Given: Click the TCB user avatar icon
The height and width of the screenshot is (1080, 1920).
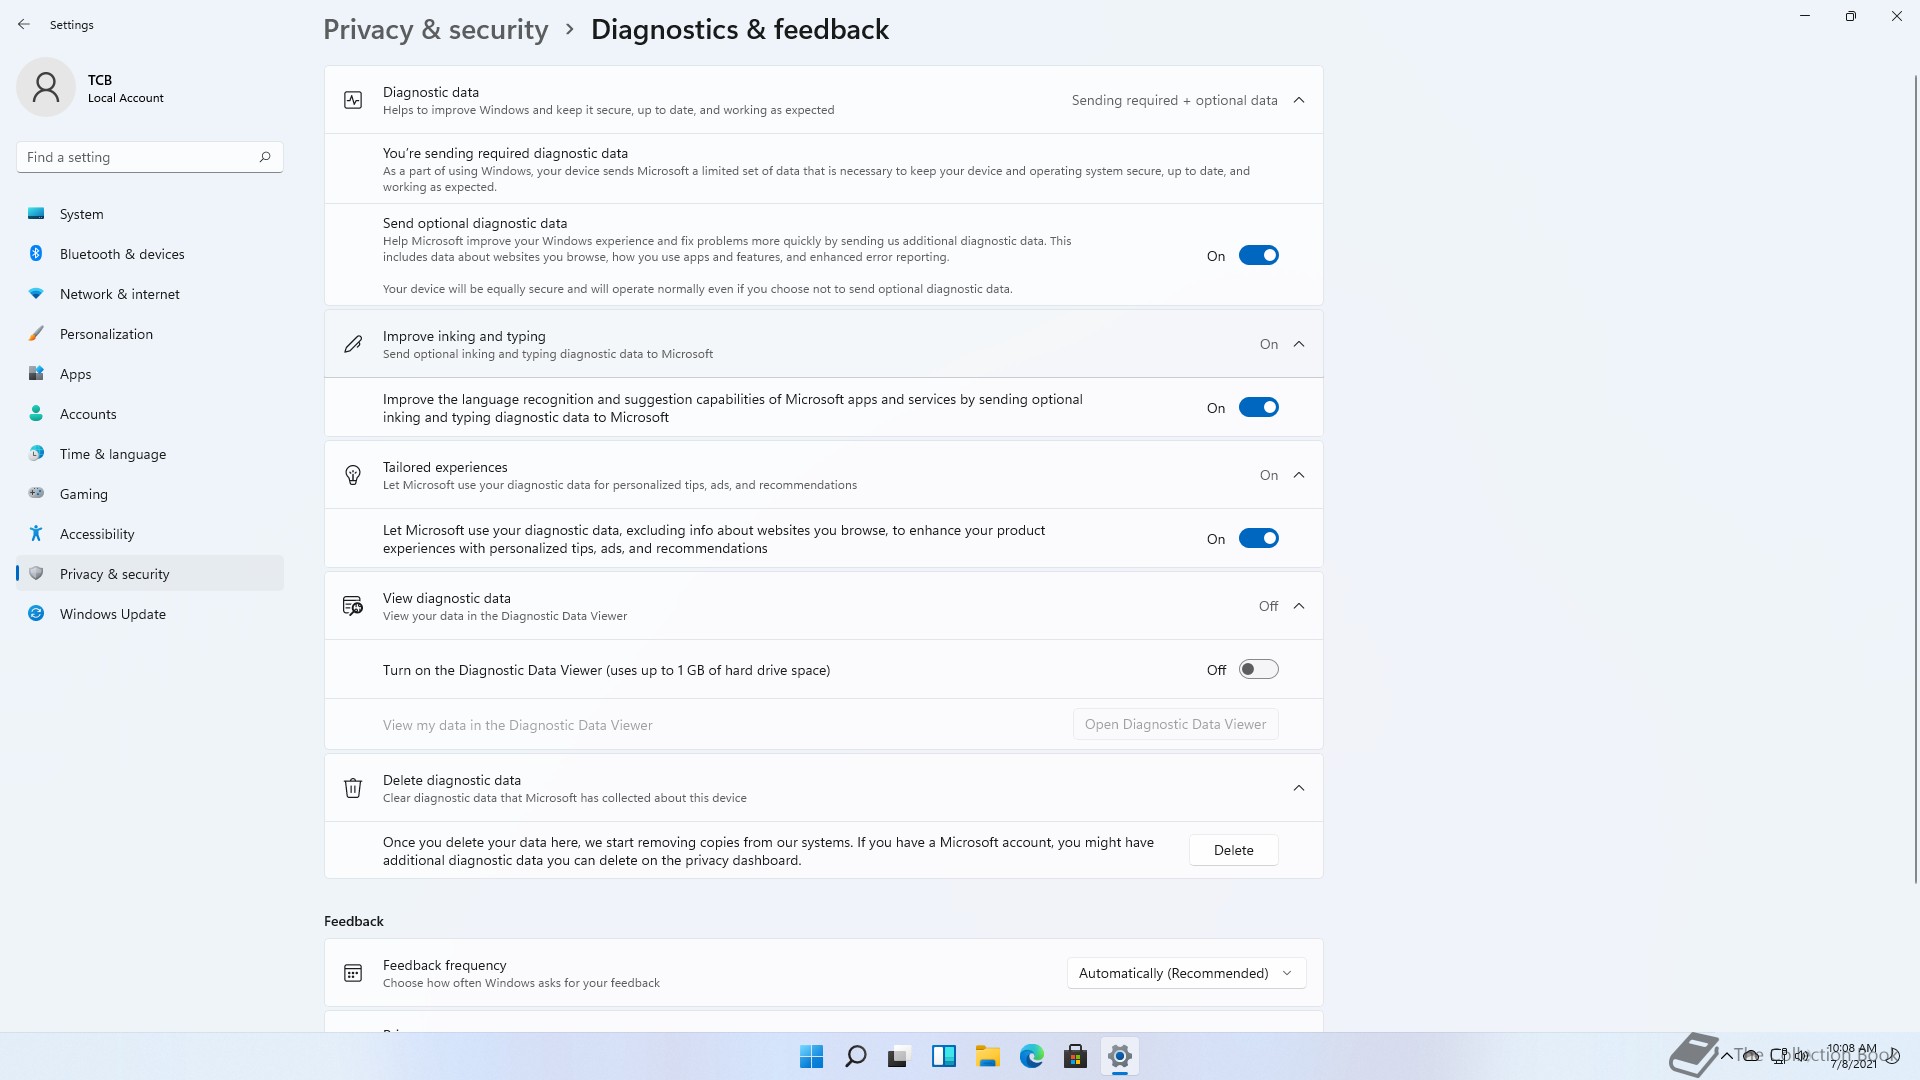Looking at the screenshot, I should (46, 87).
